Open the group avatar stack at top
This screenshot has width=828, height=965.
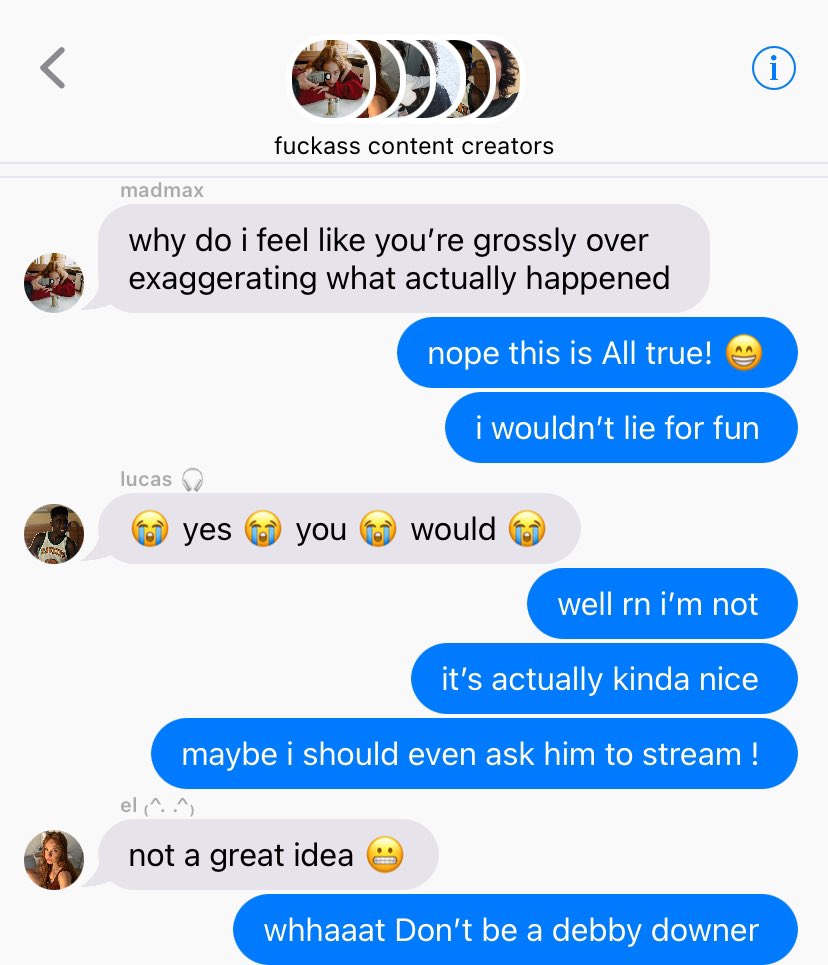(406, 79)
